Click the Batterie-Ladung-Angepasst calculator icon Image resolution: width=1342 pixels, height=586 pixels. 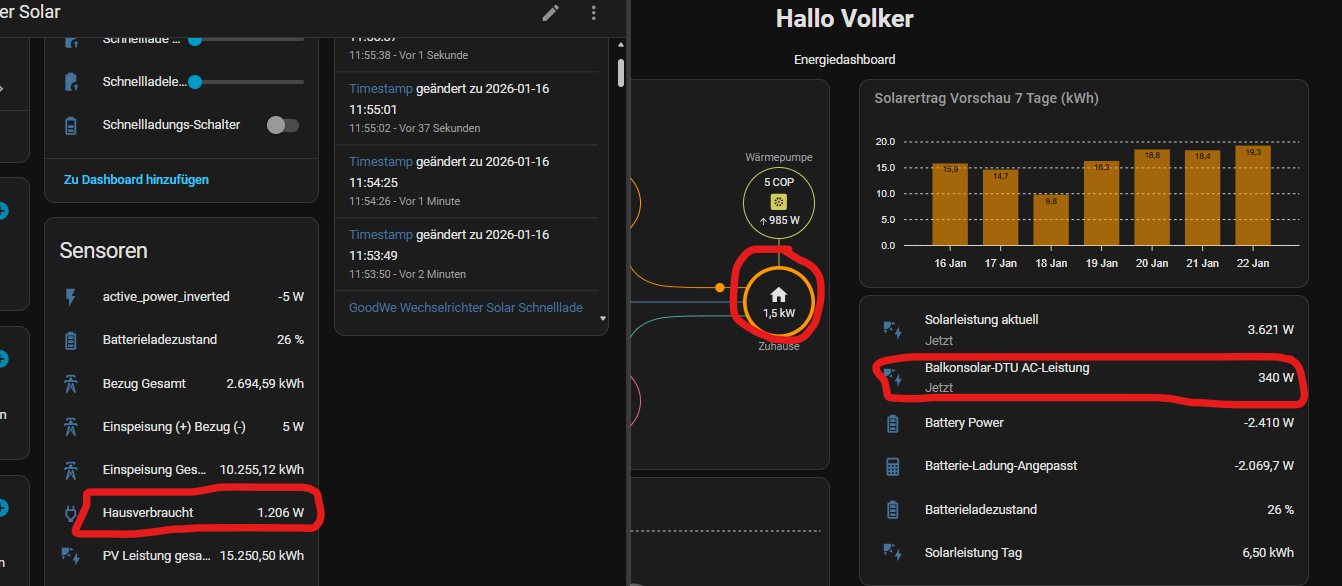click(893, 466)
